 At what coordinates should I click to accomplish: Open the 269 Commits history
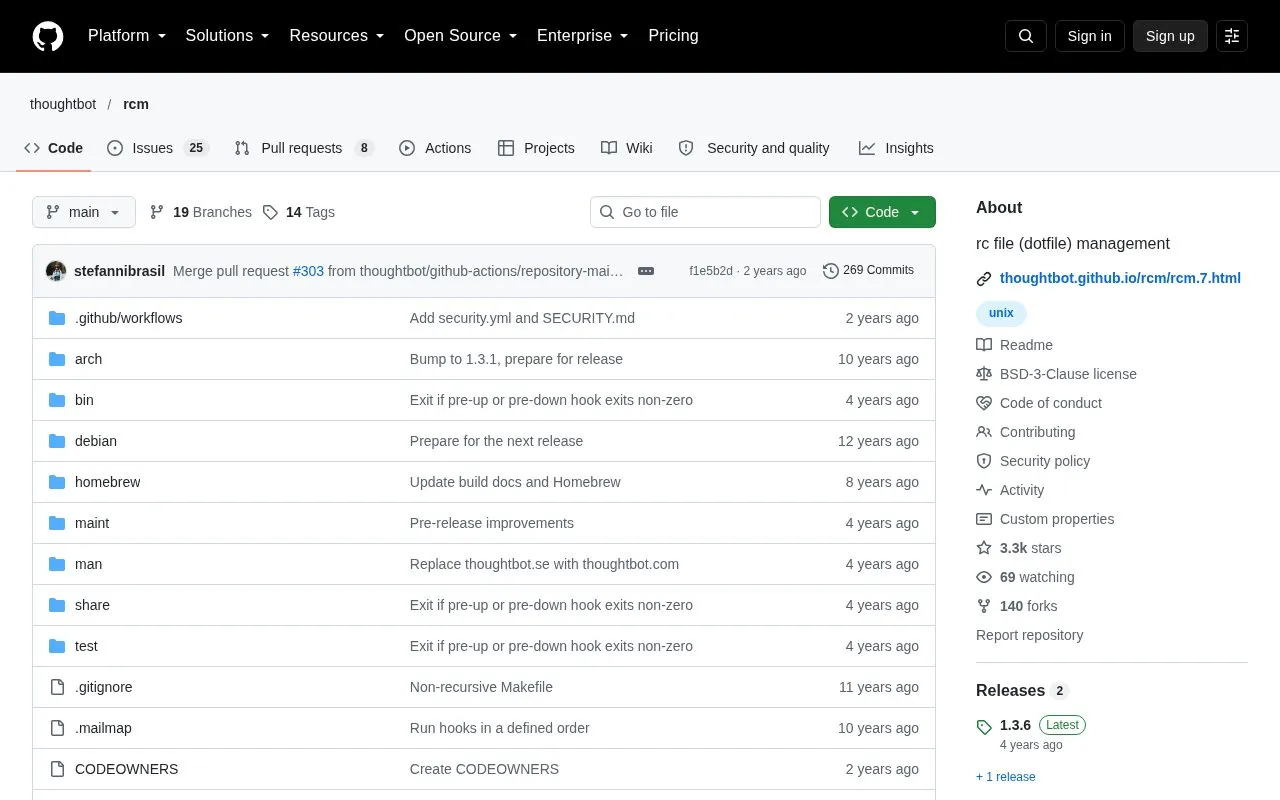868,270
